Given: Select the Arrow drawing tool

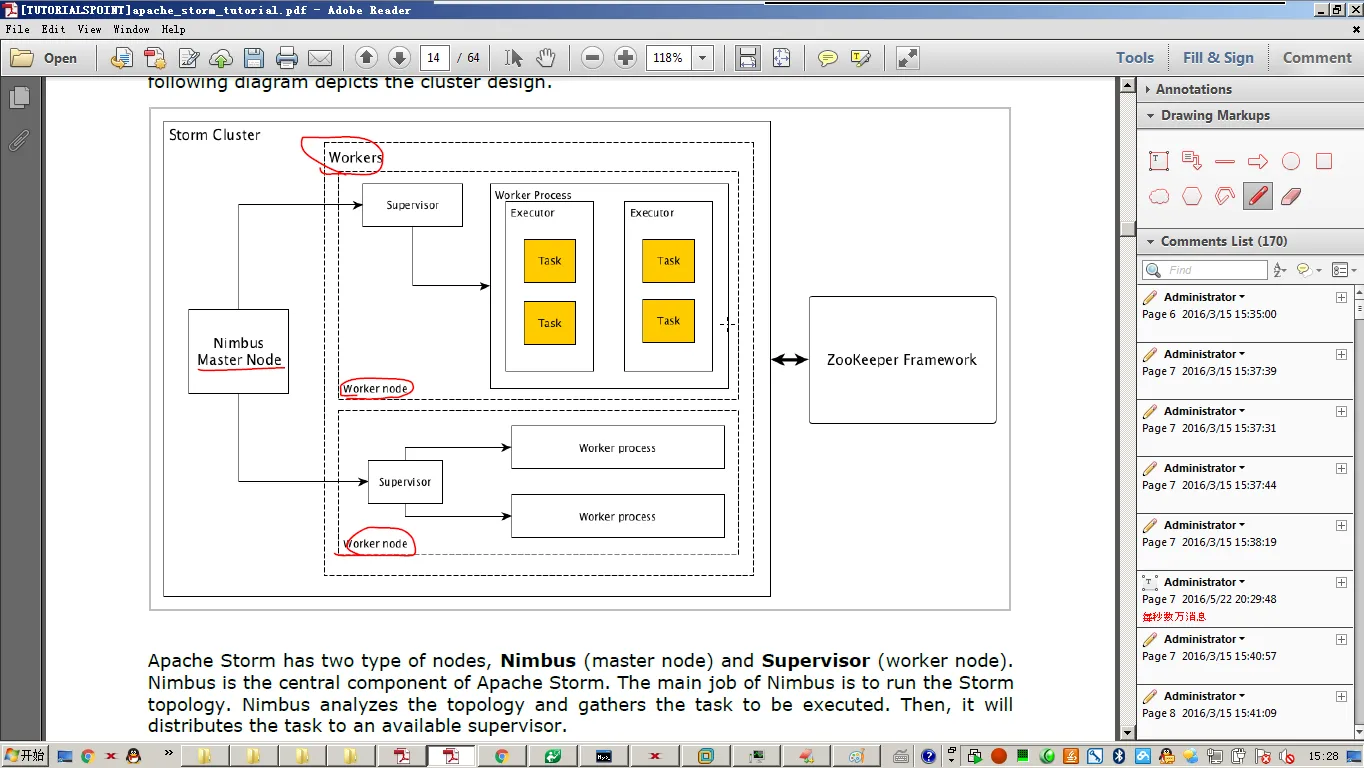Looking at the screenshot, I should coord(1258,161).
